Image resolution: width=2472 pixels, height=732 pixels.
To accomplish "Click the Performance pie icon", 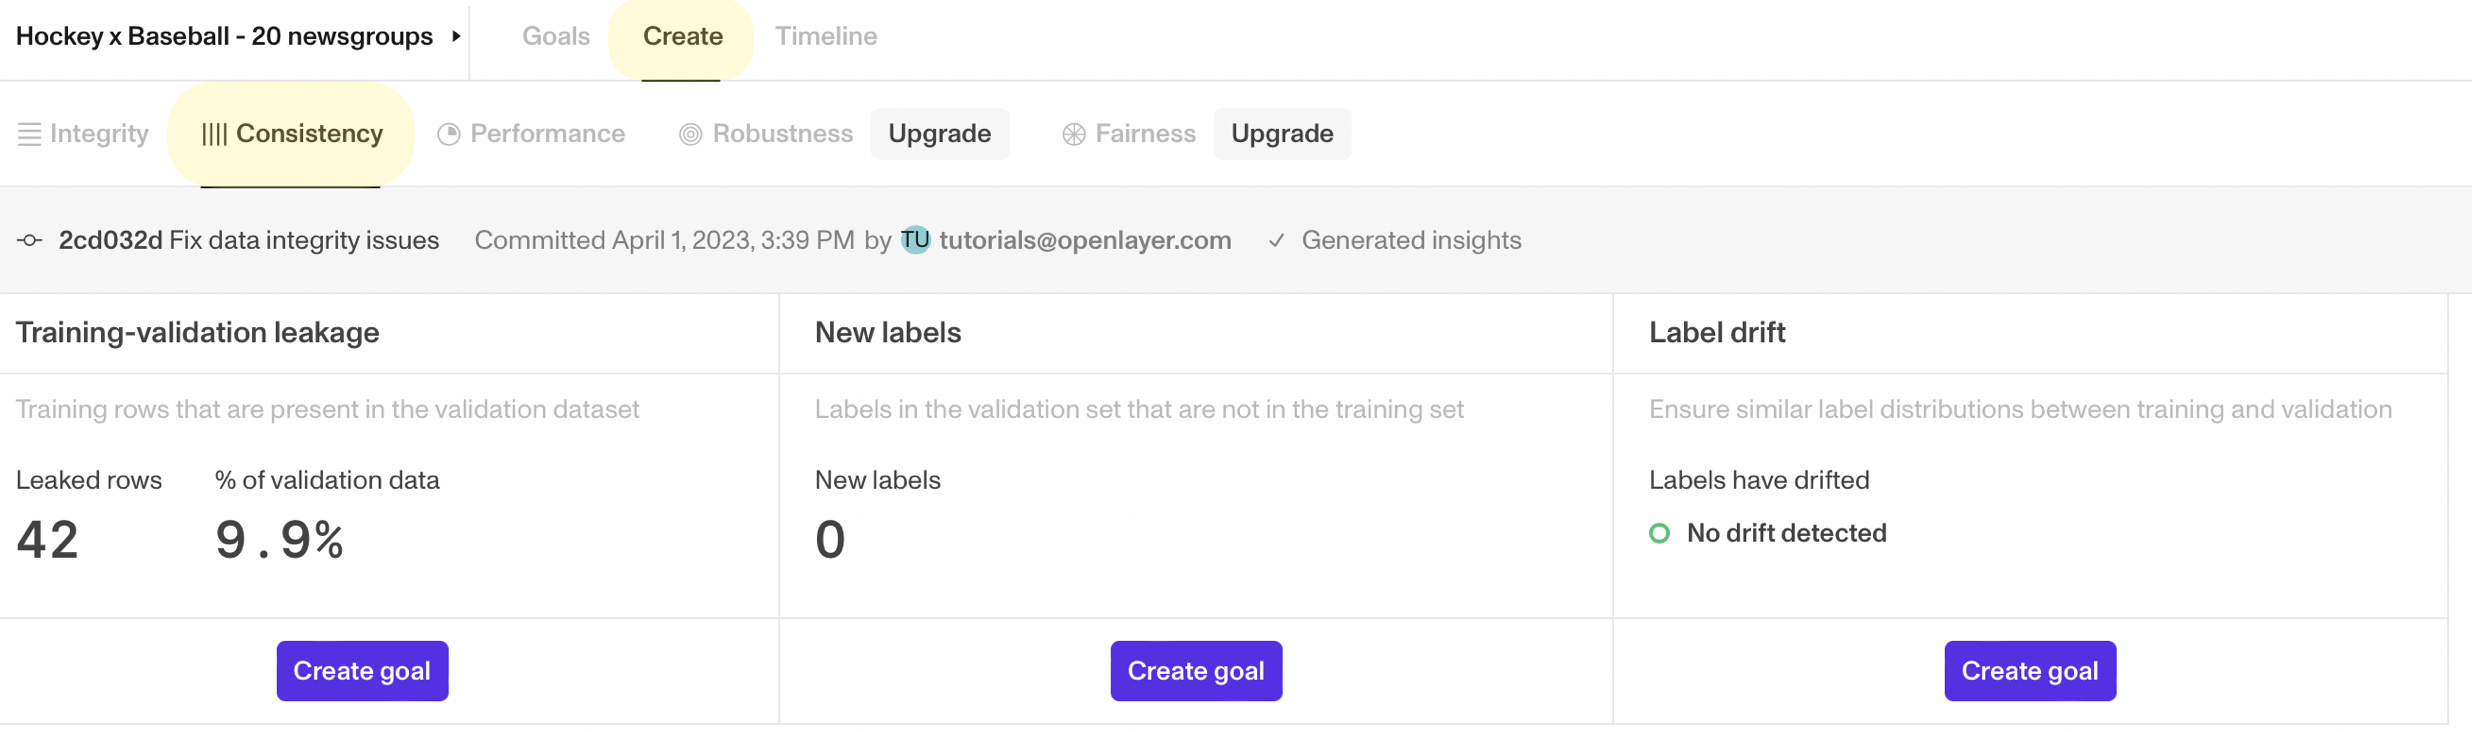I will [x=449, y=134].
